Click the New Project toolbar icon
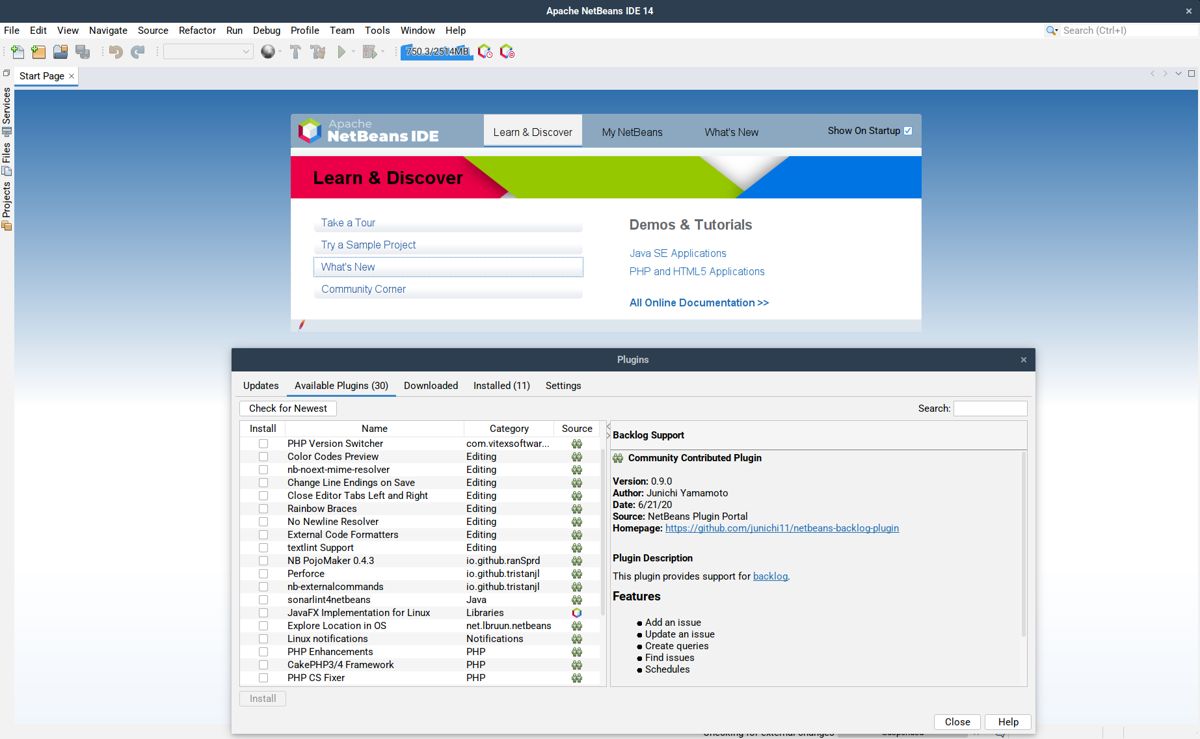 pyautogui.click(x=38, y=52)
